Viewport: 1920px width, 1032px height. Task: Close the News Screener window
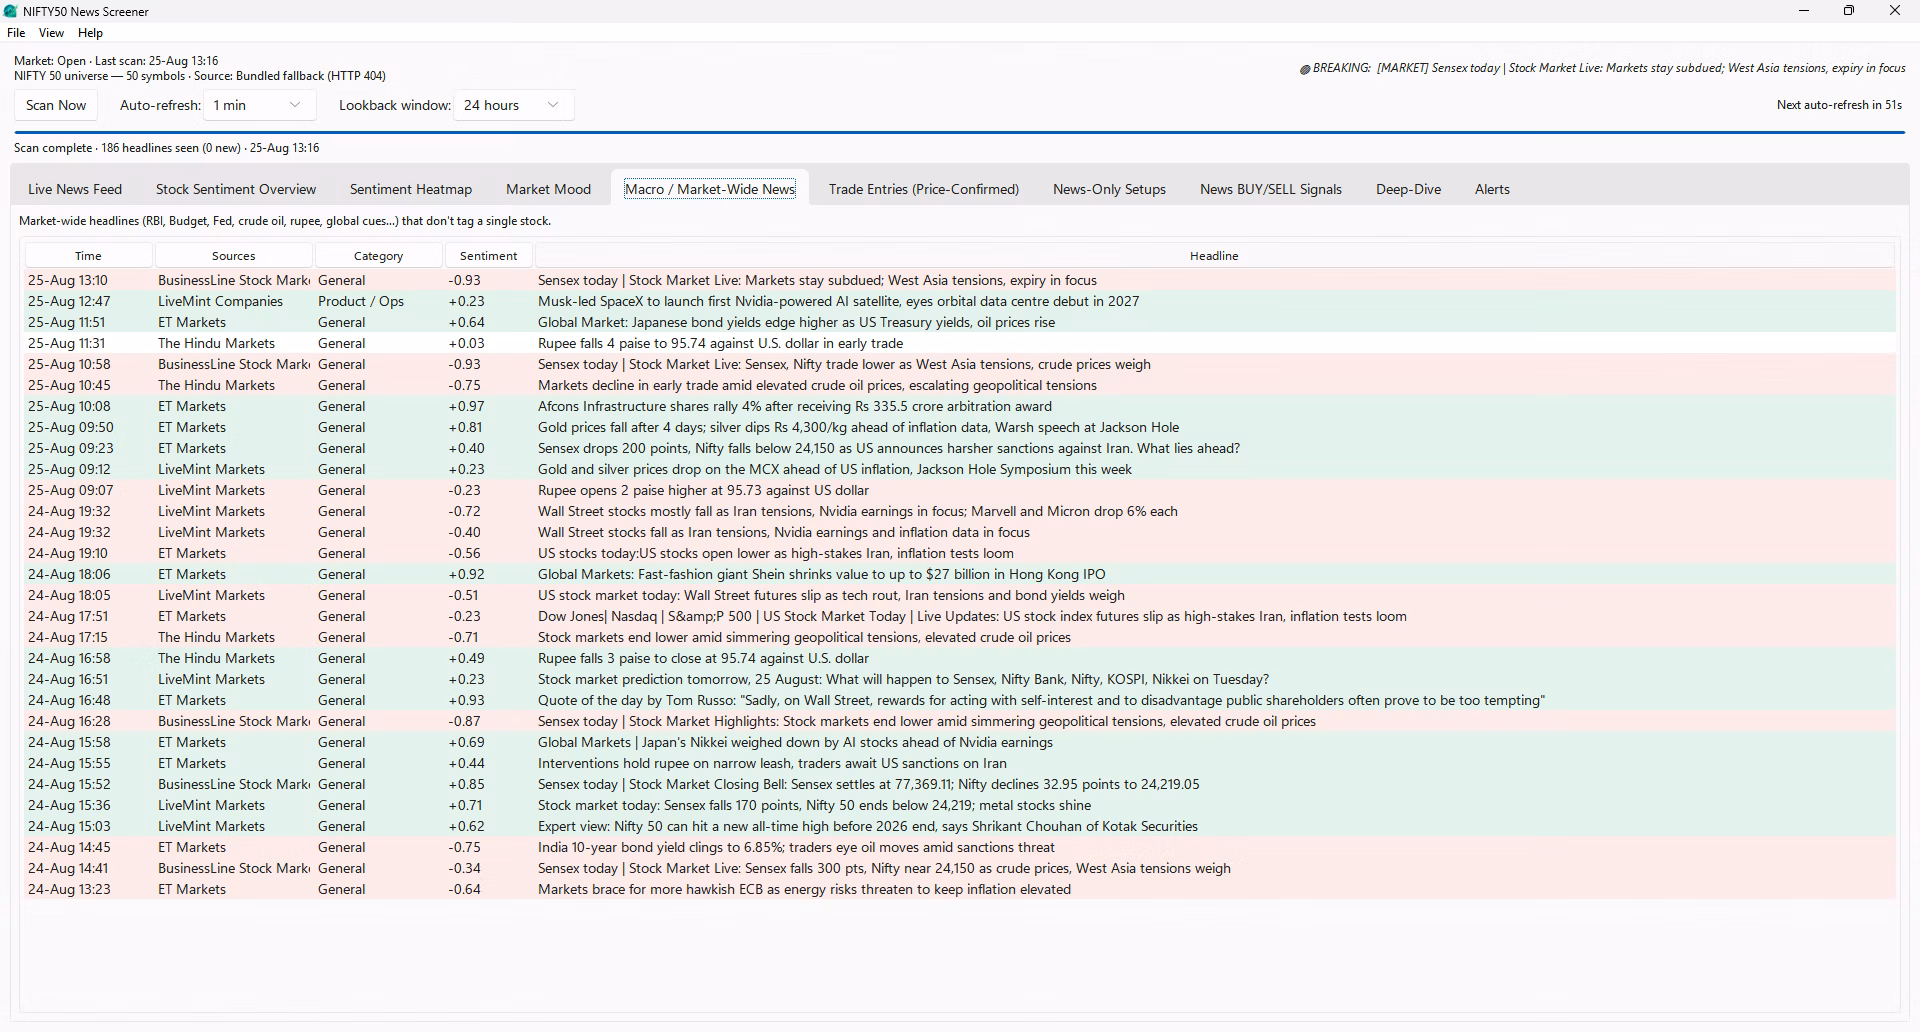point(1895,11)
